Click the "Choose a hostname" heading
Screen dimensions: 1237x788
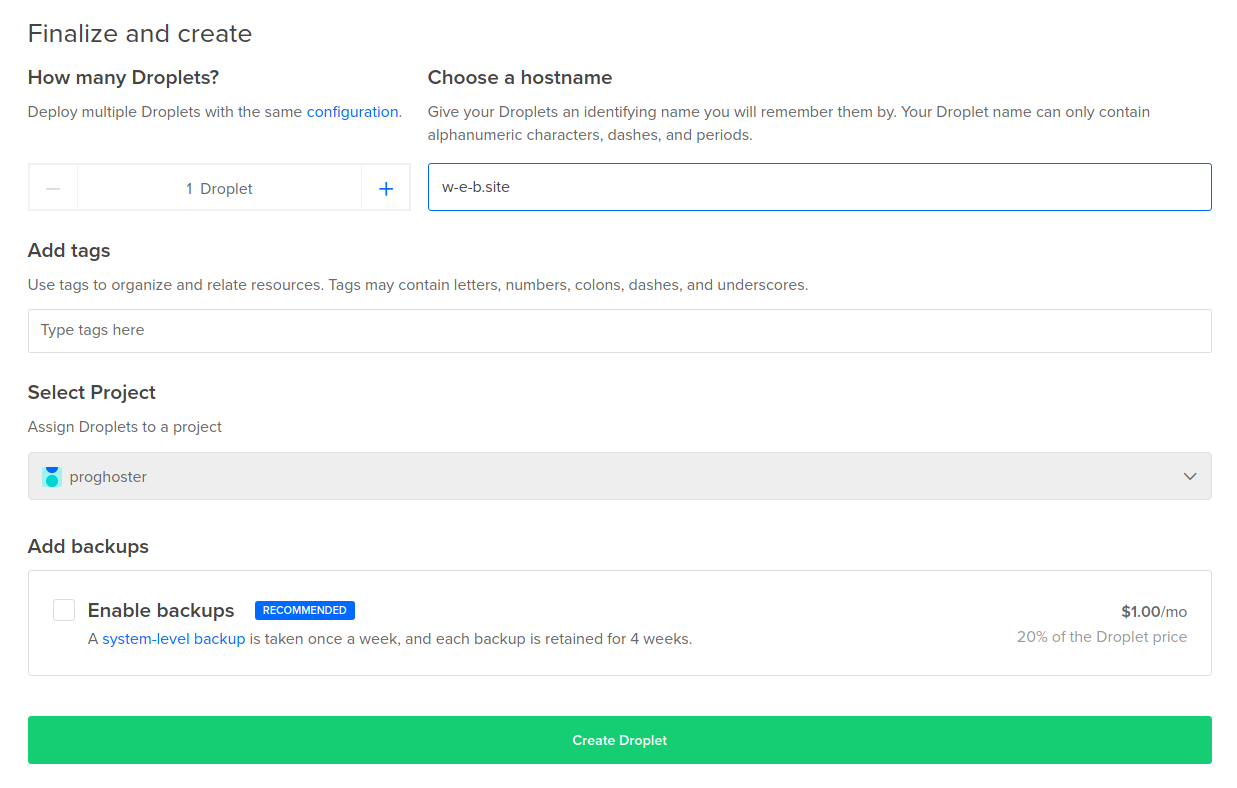click(520, 78)
